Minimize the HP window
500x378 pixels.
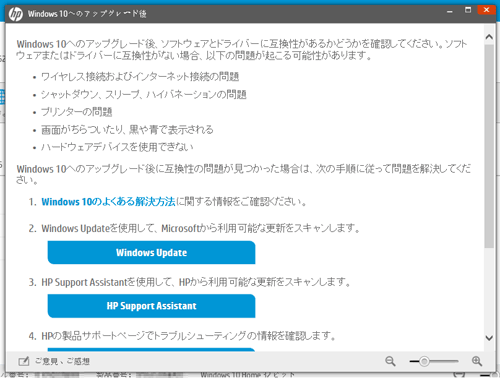coord(450,11)
